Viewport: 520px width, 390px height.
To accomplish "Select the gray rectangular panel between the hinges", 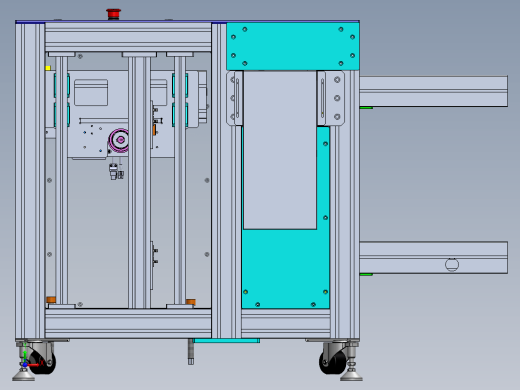I will click(x=280, y=150).
